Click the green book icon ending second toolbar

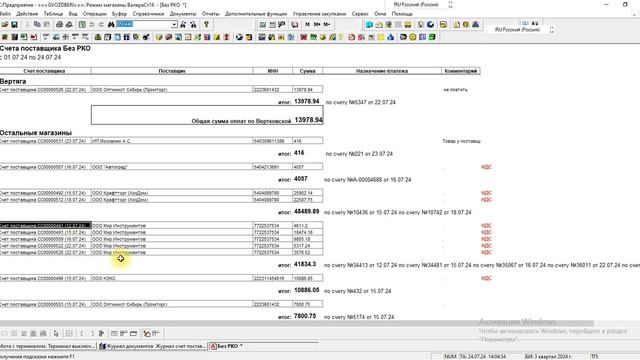[432, 37]
